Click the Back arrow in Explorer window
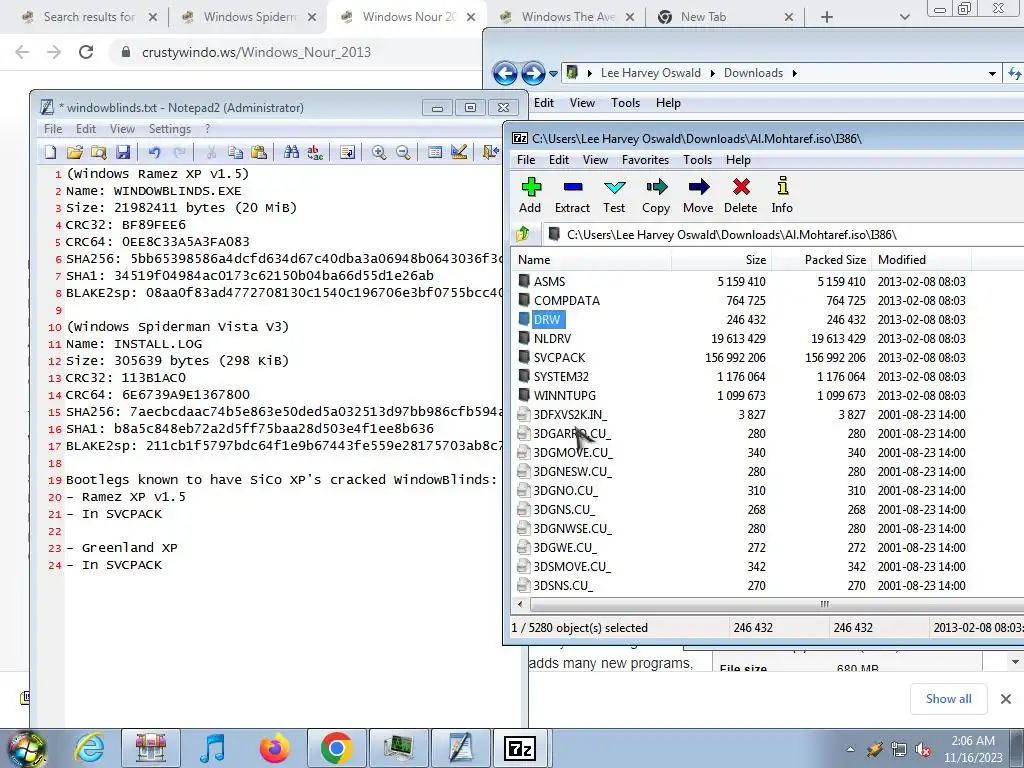The height and width of the screenshot is (768, 1024). [x=505, y=73]
